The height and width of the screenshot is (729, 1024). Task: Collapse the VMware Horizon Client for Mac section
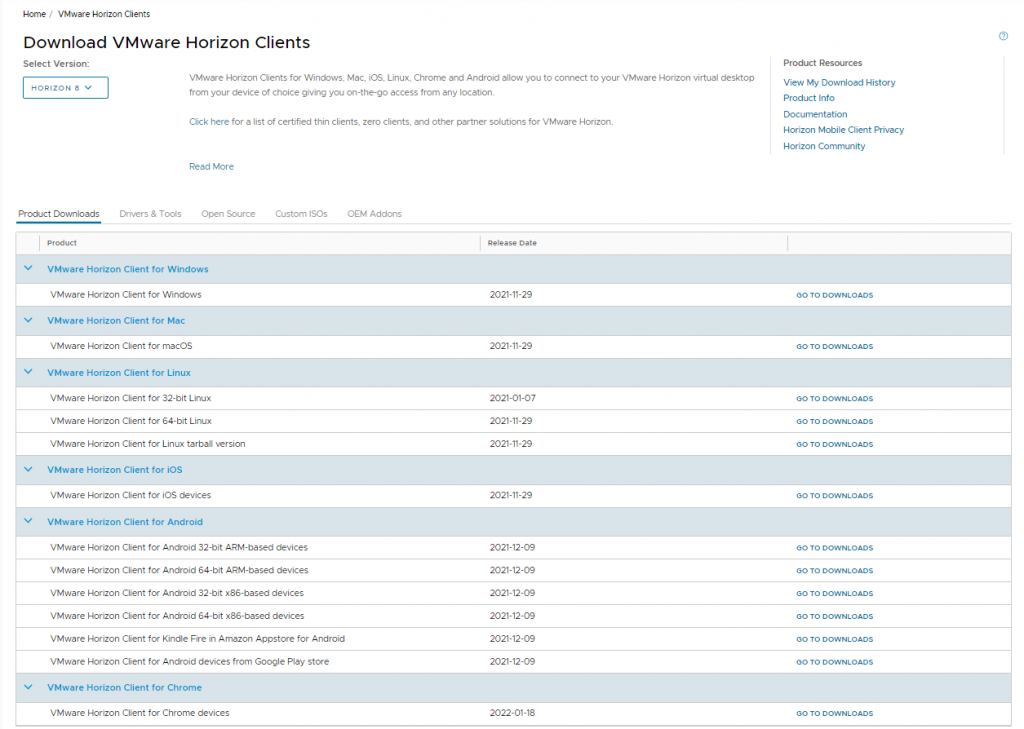coord(28,320)
